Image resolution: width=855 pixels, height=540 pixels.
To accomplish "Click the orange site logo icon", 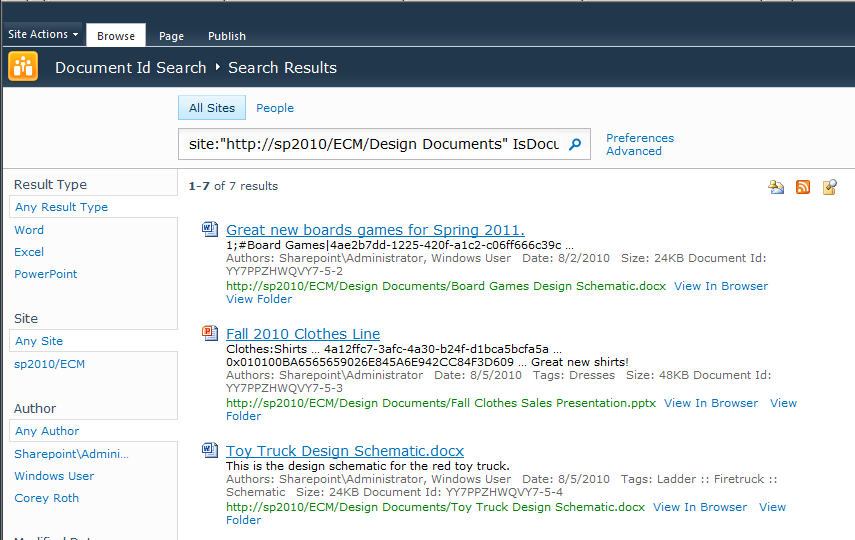I will (23, 67).
